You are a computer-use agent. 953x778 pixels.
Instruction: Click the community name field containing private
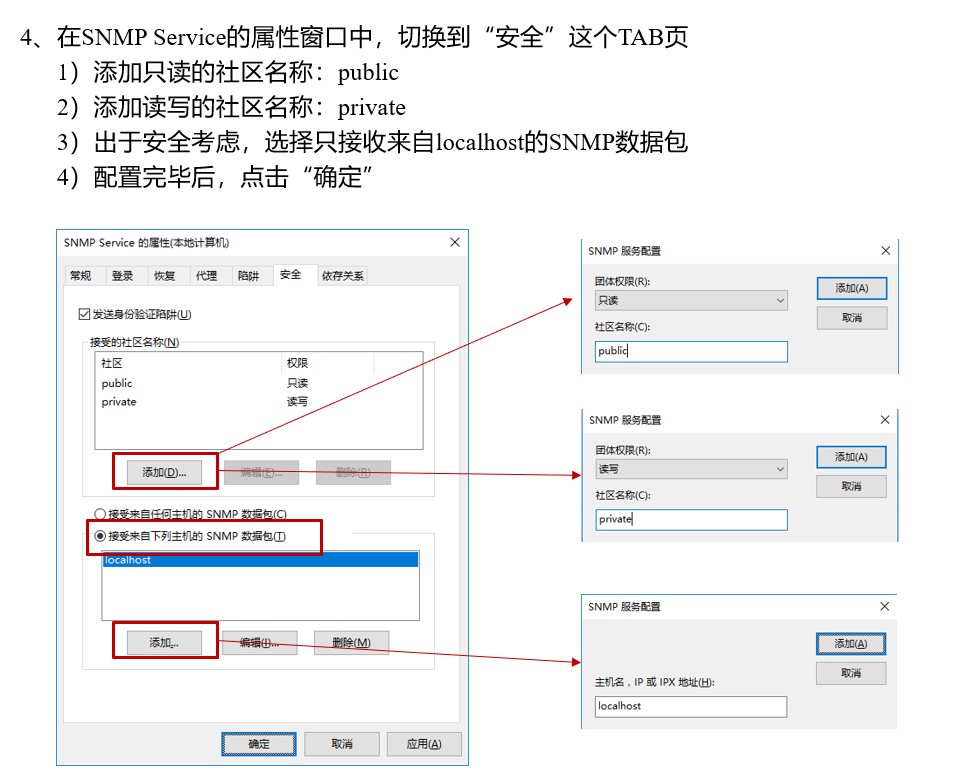[x=692, y=520]
